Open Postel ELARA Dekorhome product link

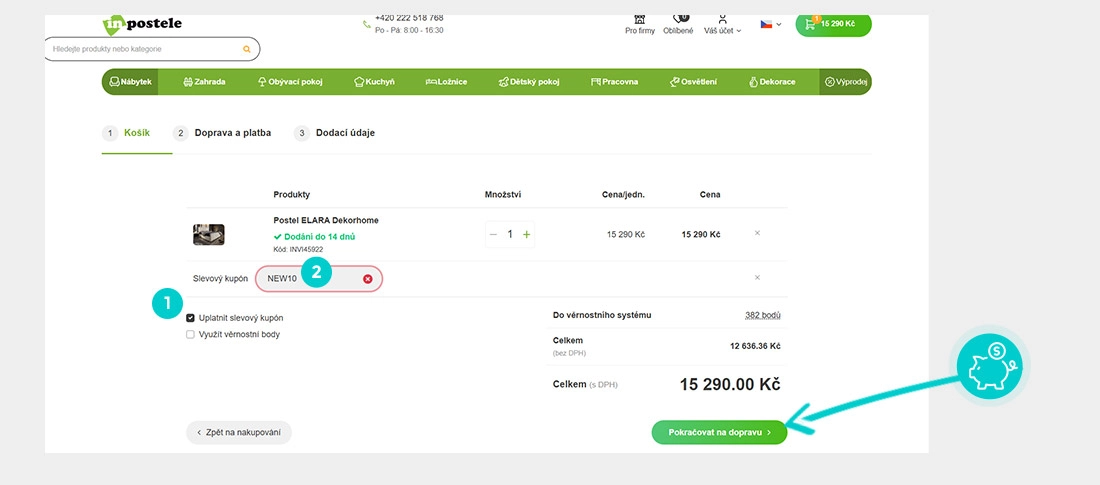coord(326,220)
